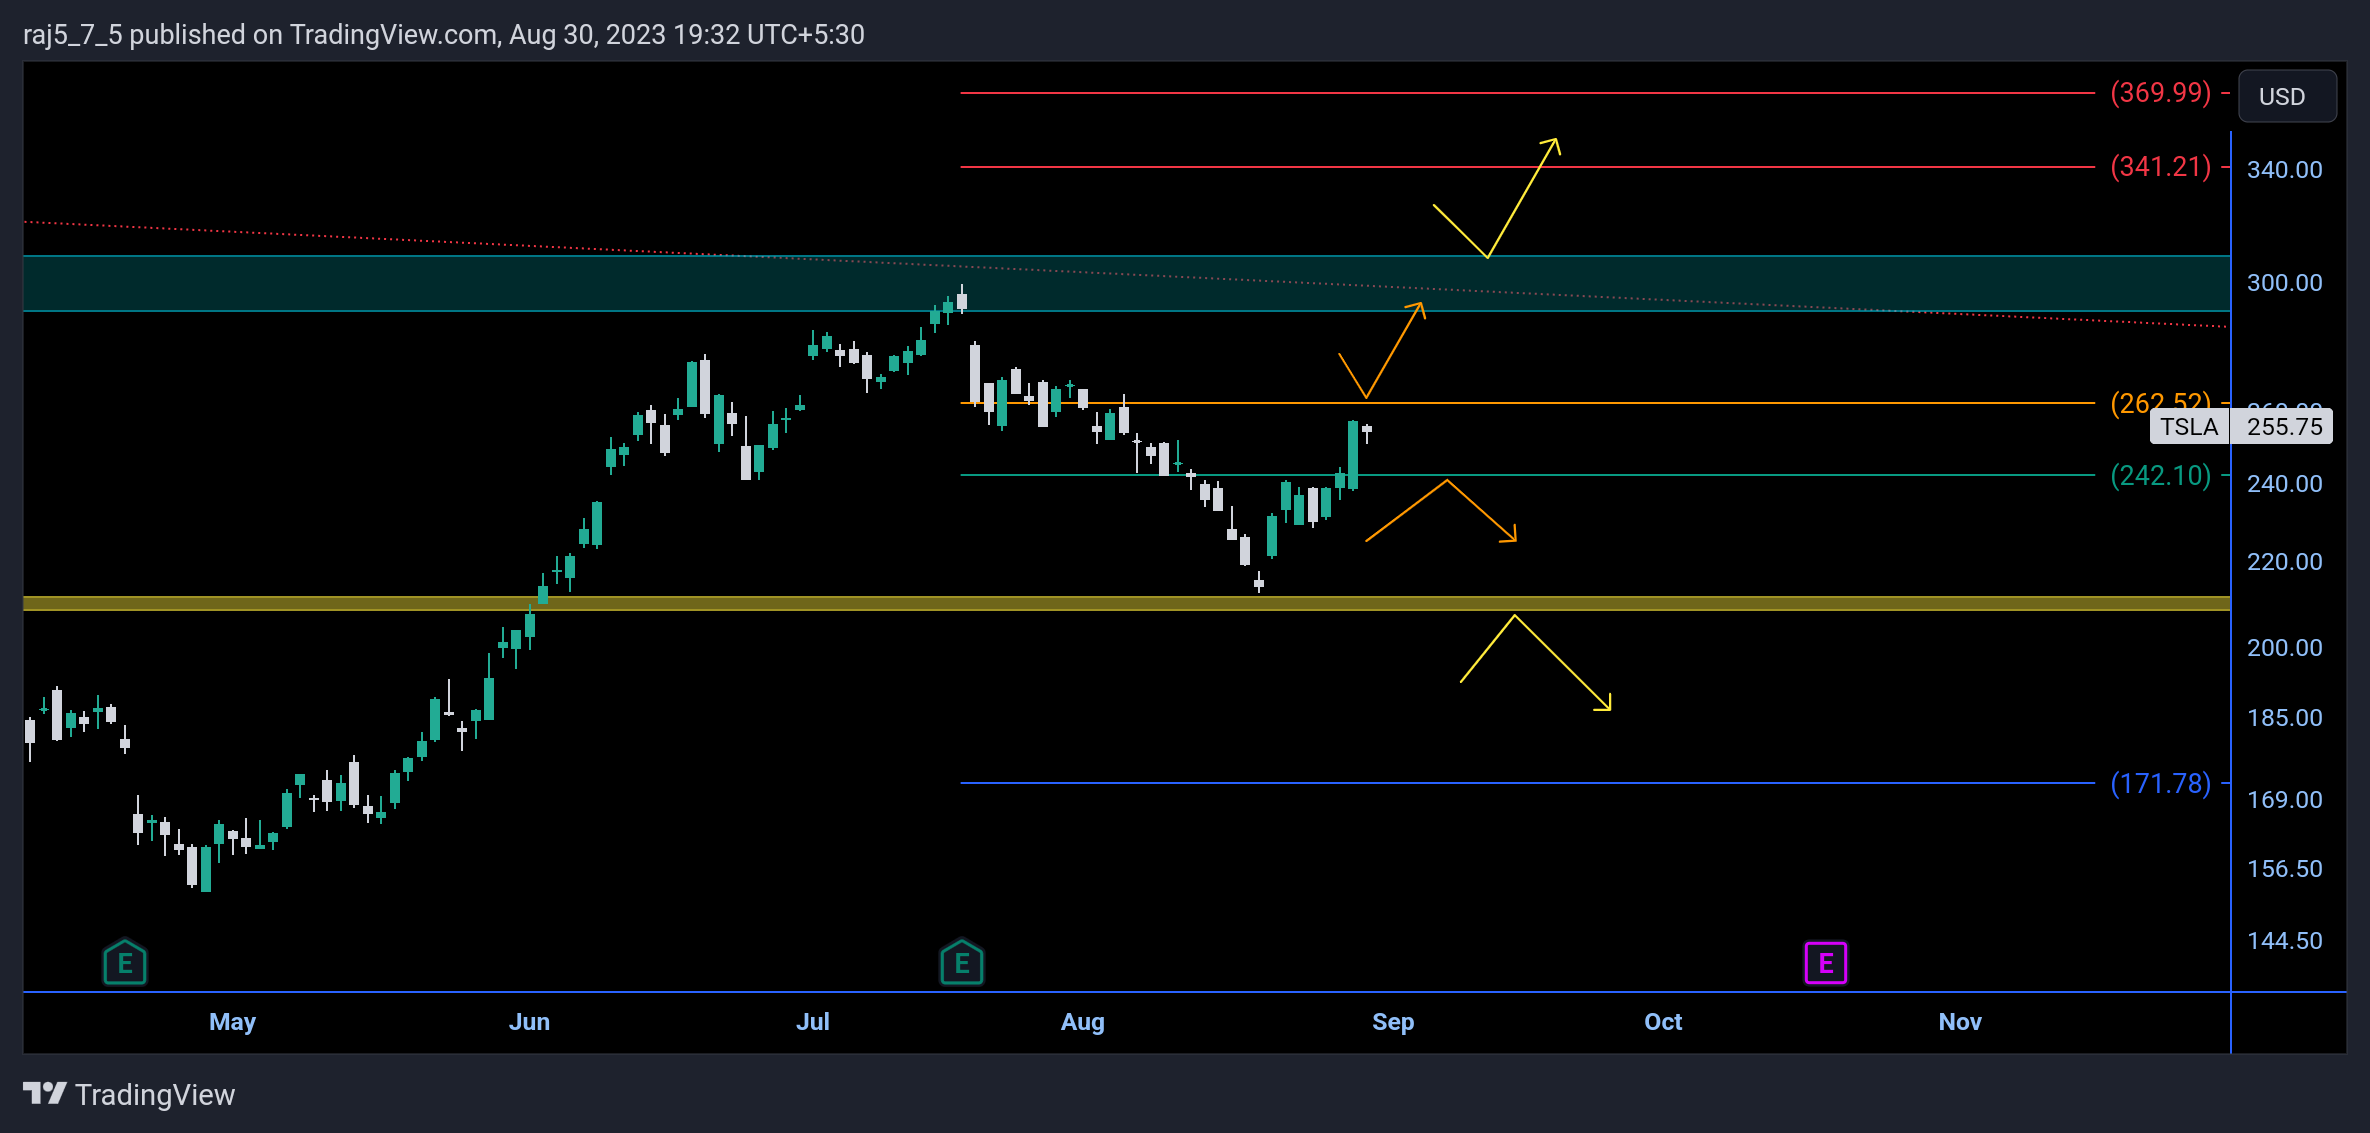Click the 156.50 price axis label

(2284, 869)
